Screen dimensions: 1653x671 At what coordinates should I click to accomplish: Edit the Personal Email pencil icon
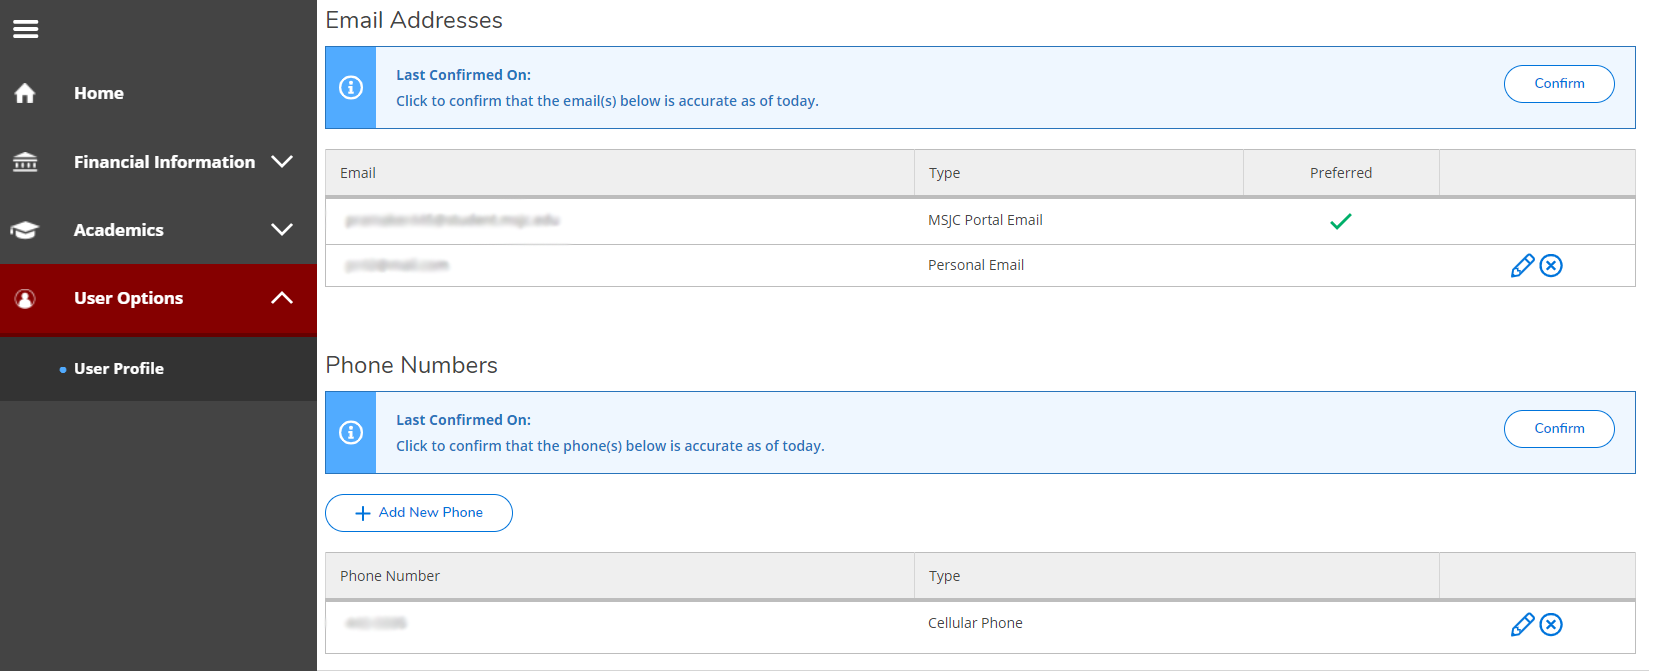[x=1522, y=265]
